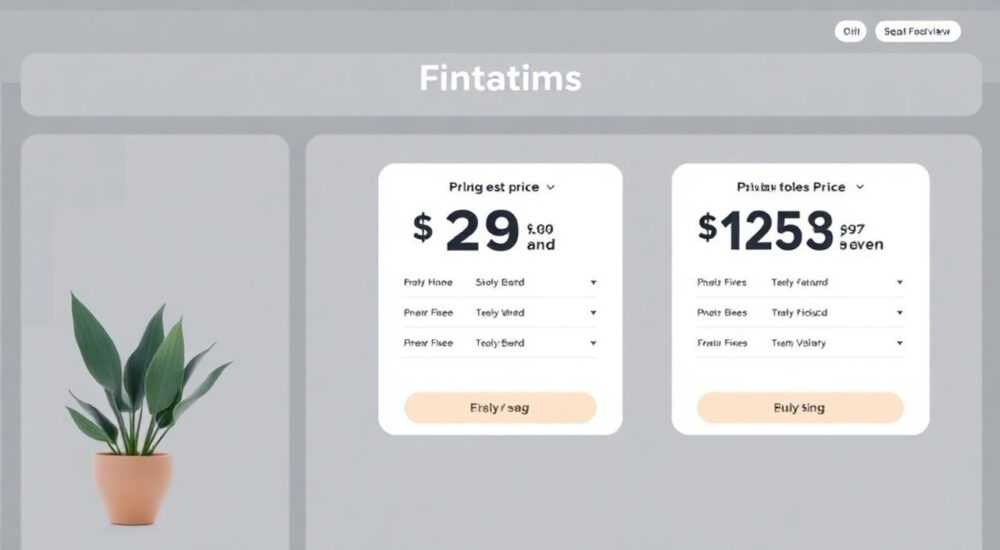Click the 'Frear Fisee' row label

click(428, 343)
